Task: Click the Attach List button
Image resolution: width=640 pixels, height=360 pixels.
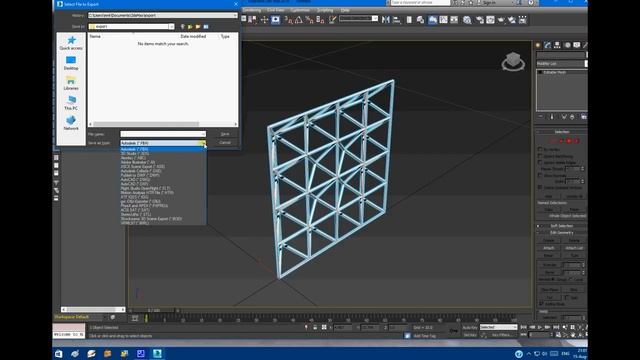Action: click(574, 248)
